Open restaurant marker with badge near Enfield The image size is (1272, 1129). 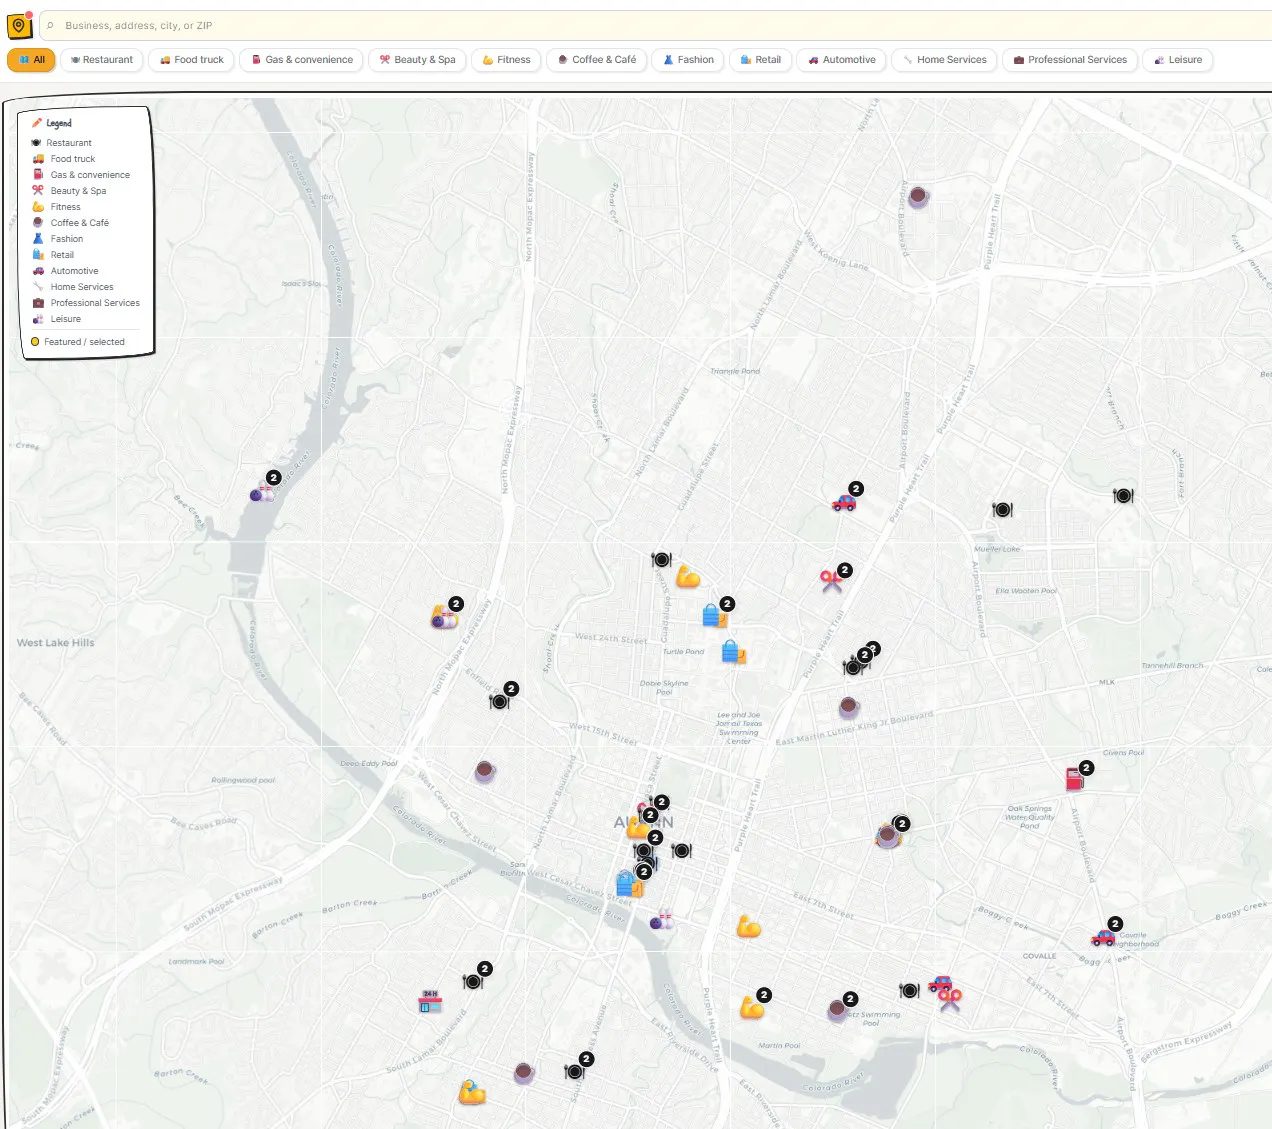[499, 701]
